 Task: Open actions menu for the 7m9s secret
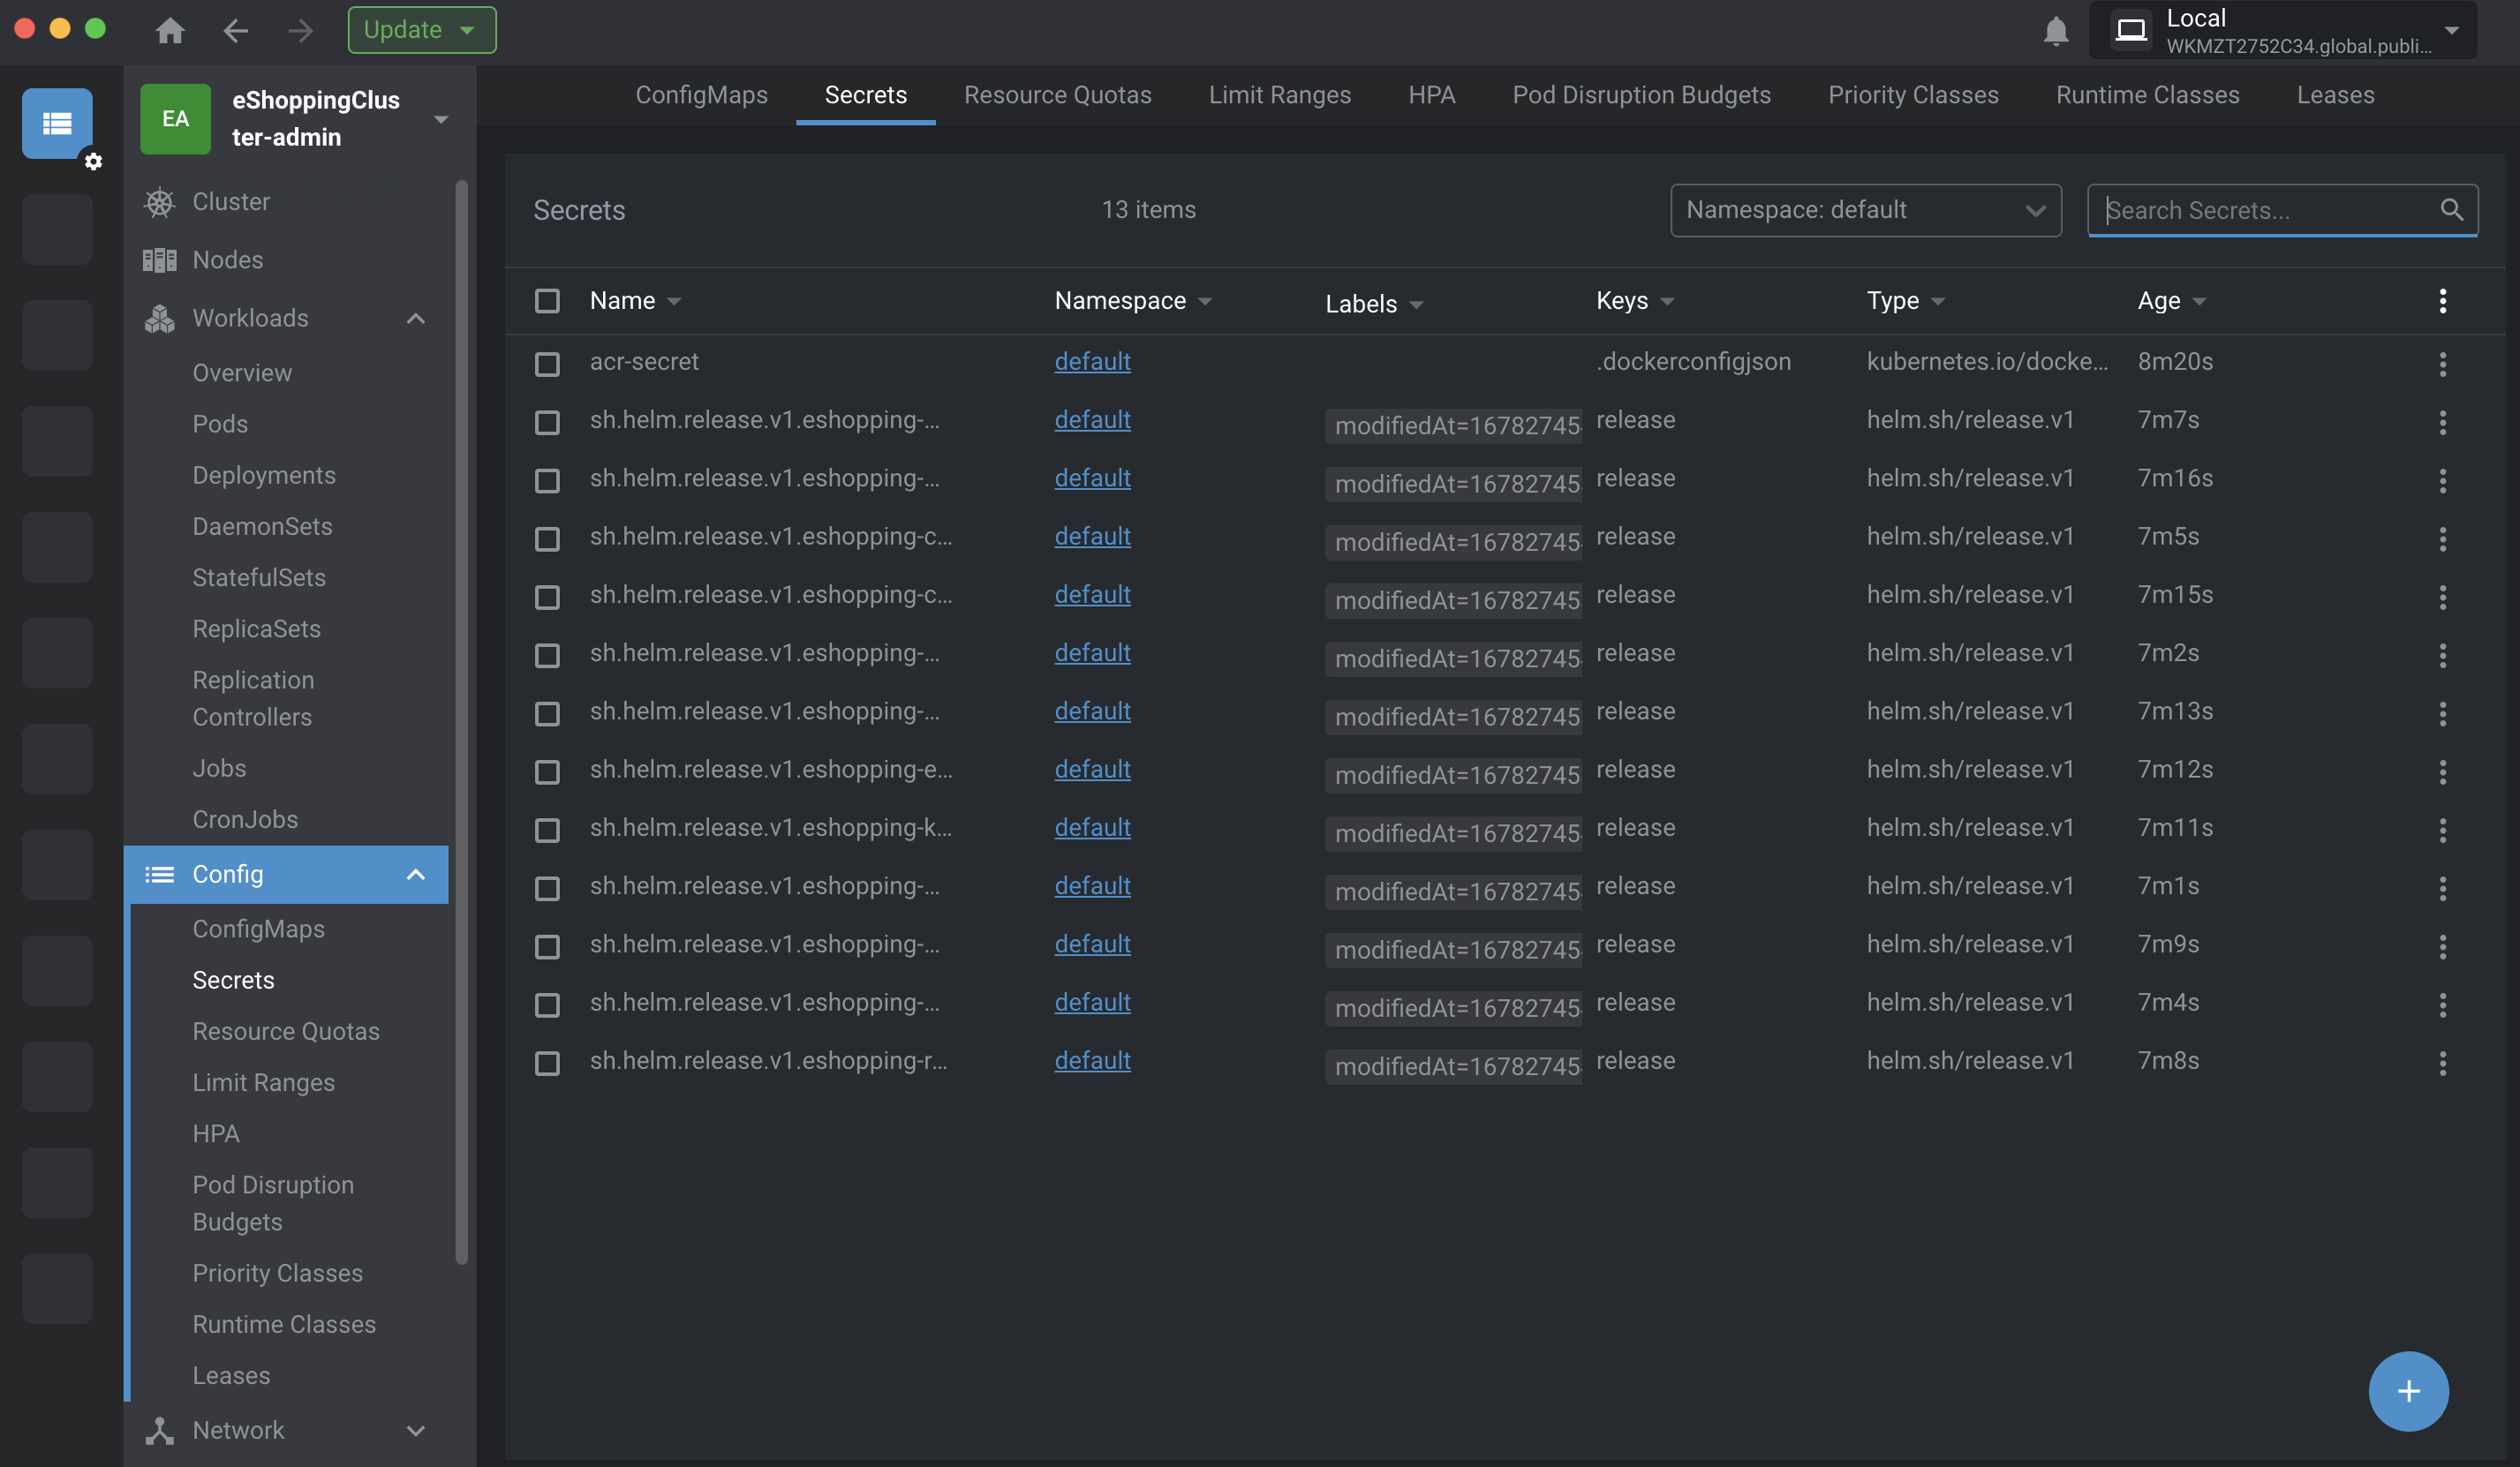point(2442,946)
